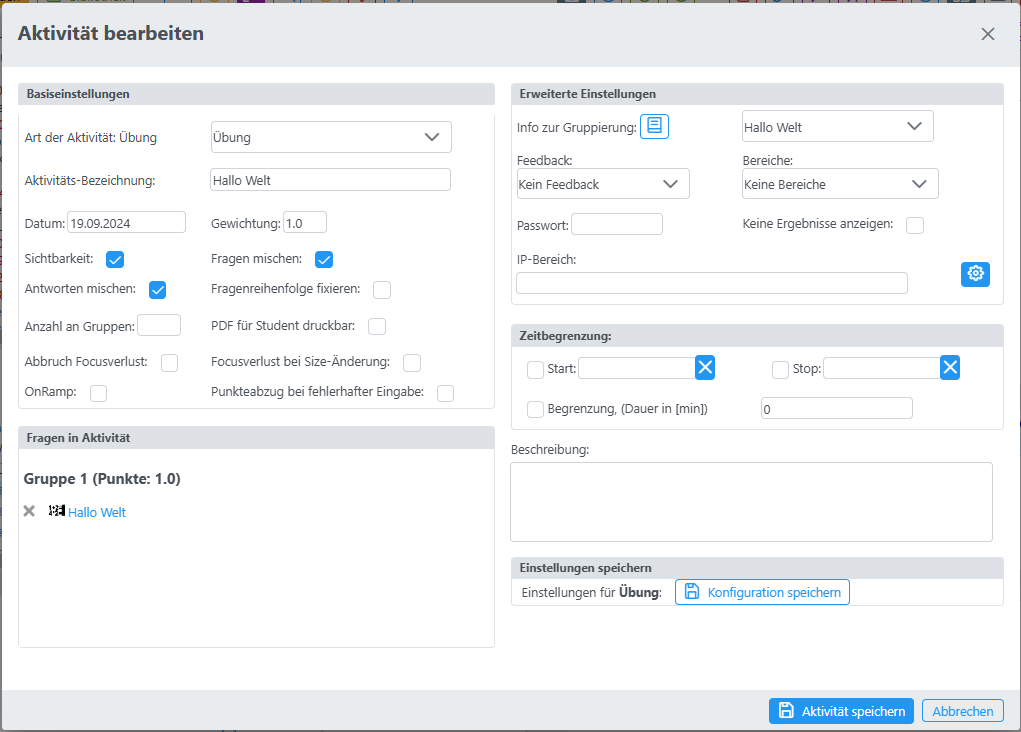Close the Aktivität bearbeiten dialog
Viewport: 1021px width, 732px height.
[x=988, y=34]
